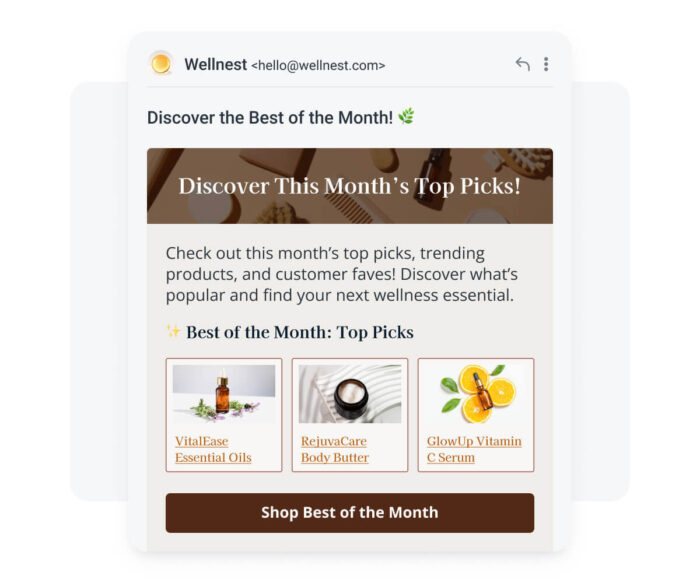The image size is (700, 583).
Task: Click the hello@wellnest.com email address
Action: click(x=318, y=66)
